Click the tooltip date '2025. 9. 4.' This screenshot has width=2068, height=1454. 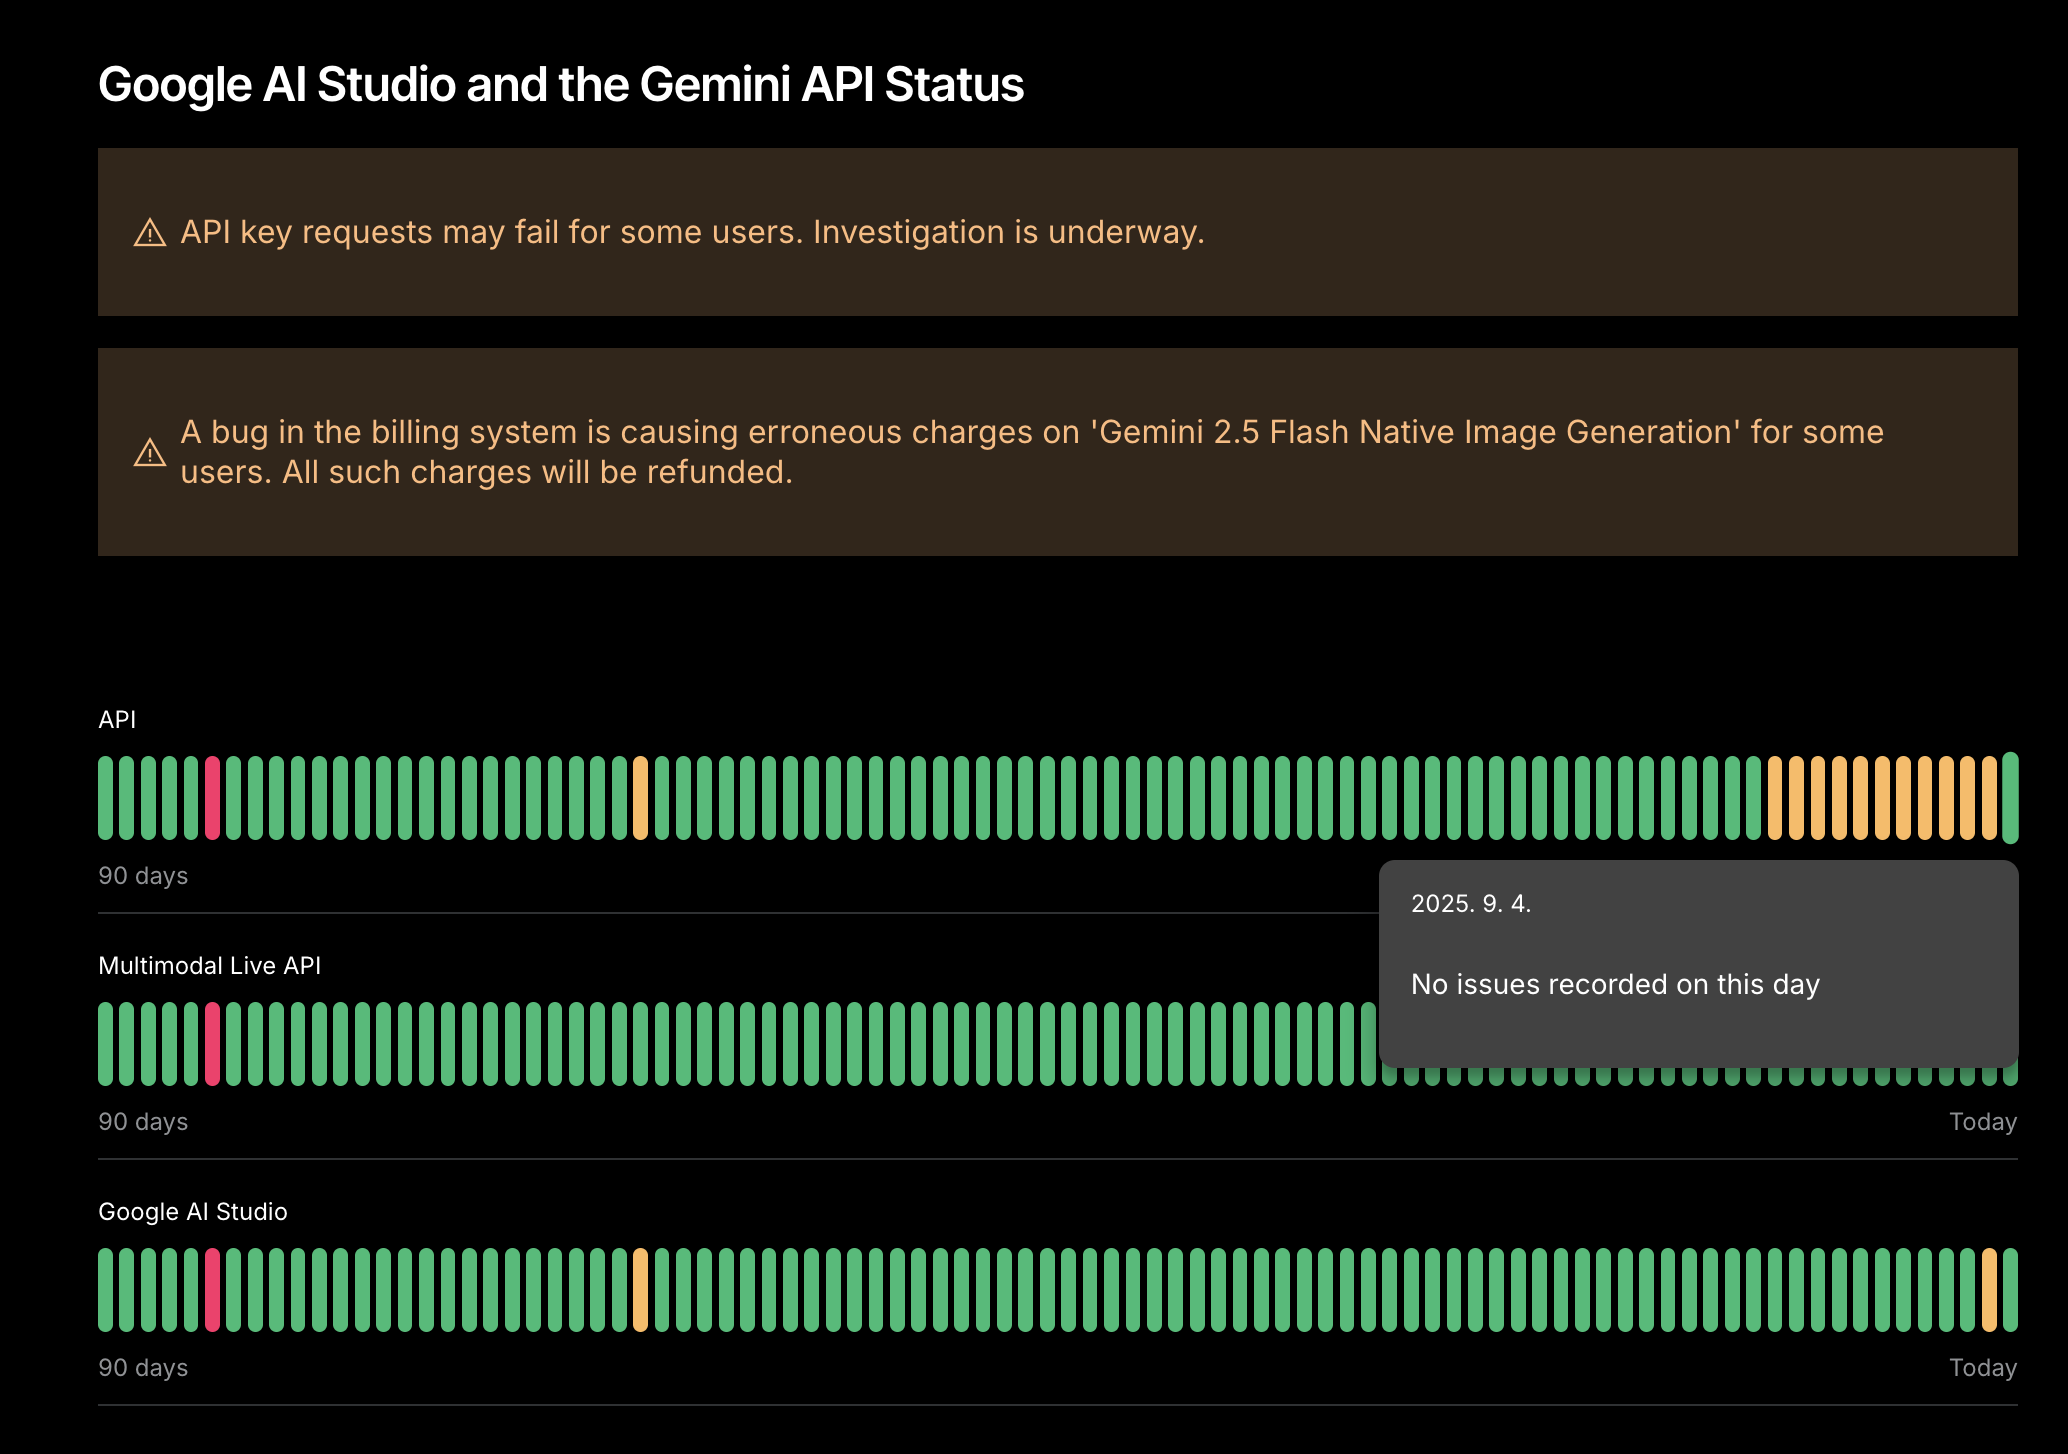point(1471,904)
